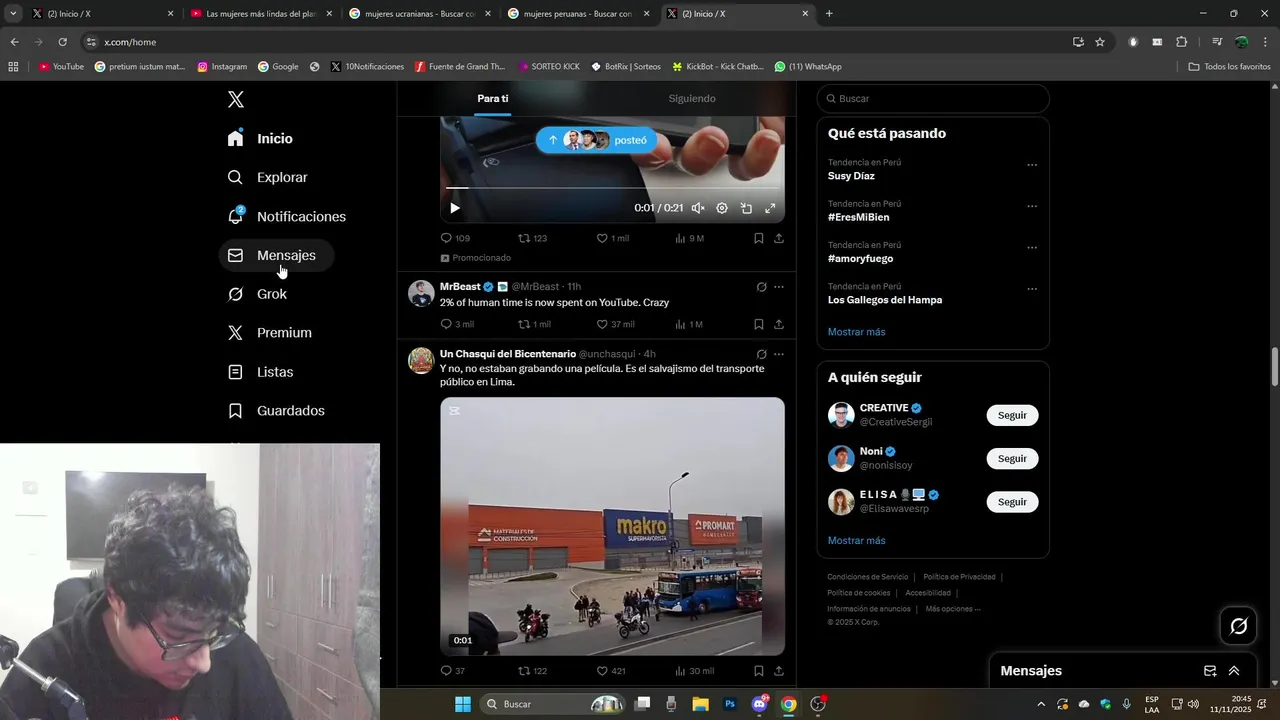Share Un Chasqui del Bicentenario post
The width and height of the screenshot is (1280, 720).
779,671
